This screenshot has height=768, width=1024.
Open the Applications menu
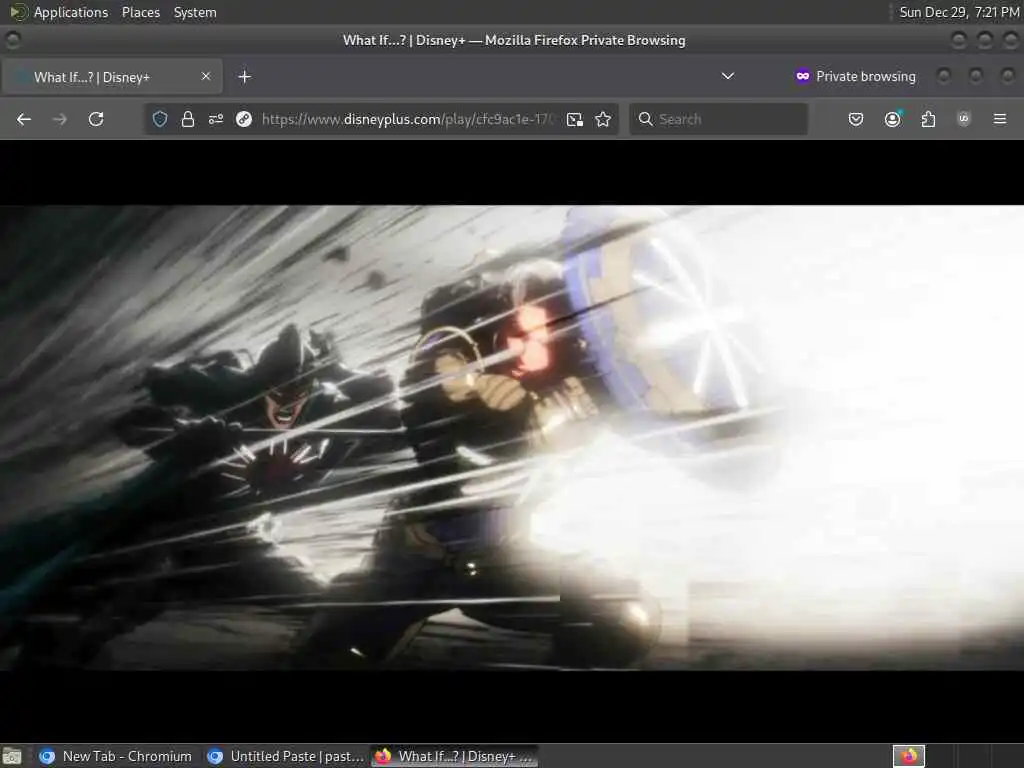(71, 12)
